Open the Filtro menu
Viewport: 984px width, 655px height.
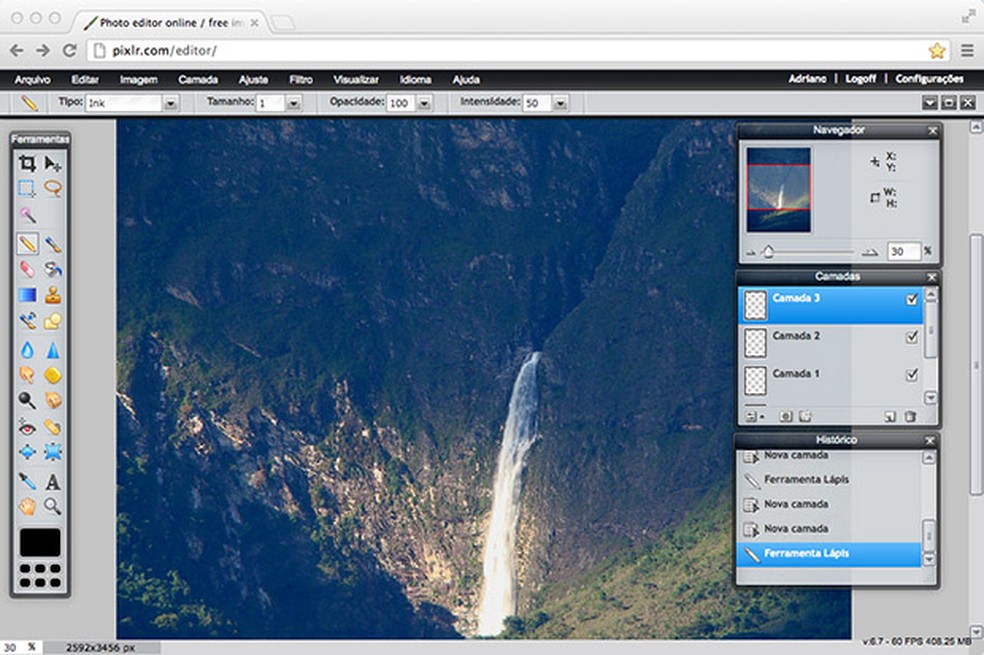[x=300, y=79]
